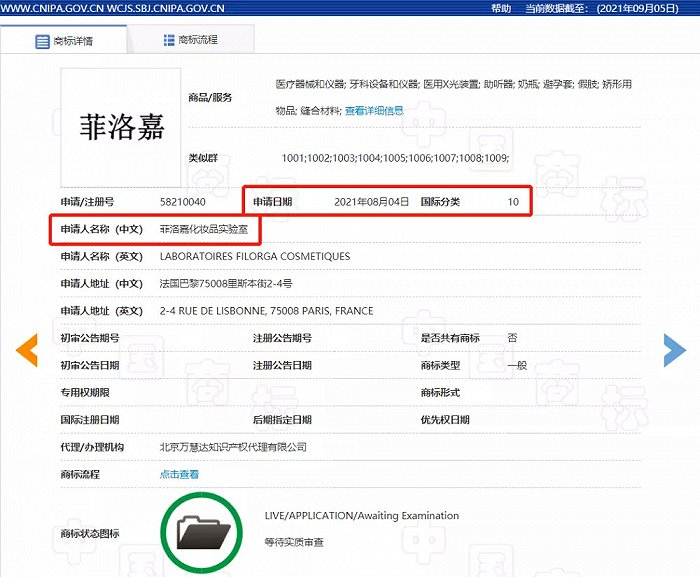This screenshot has height=577, width=700.
Task: Click the 注册公告日期 label
Action: point(282,365)
